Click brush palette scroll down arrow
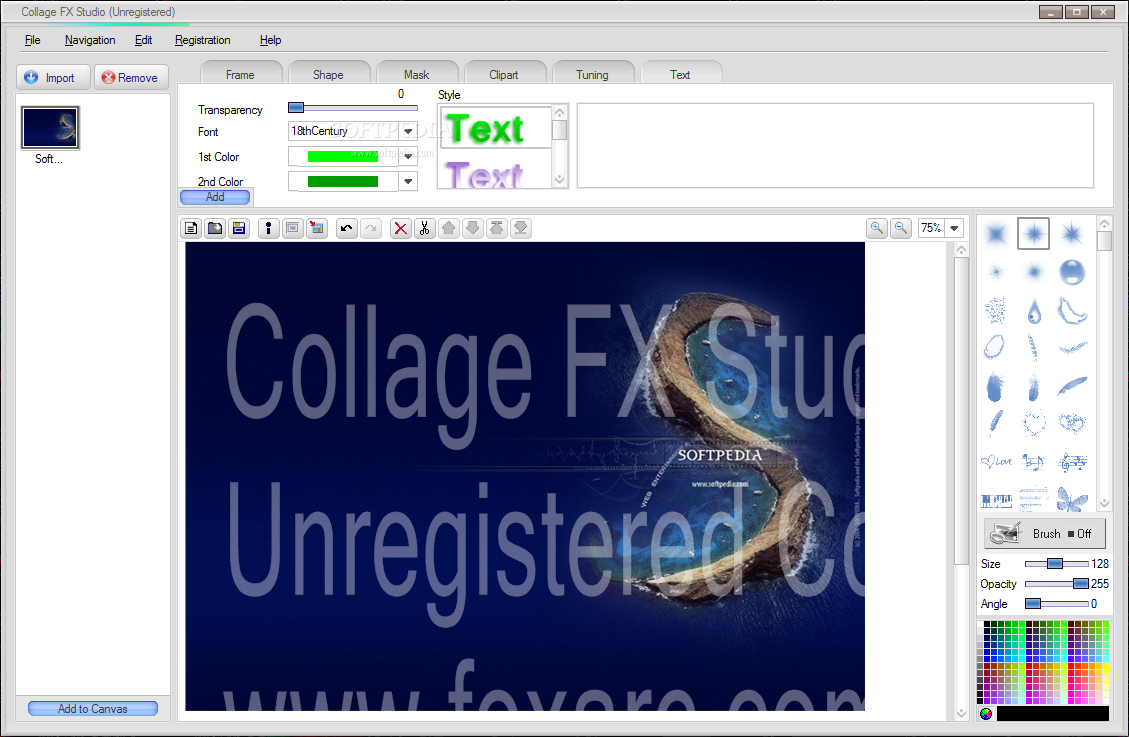Viewport: 1129px width, 737px height. click(x=1104, y=503)
